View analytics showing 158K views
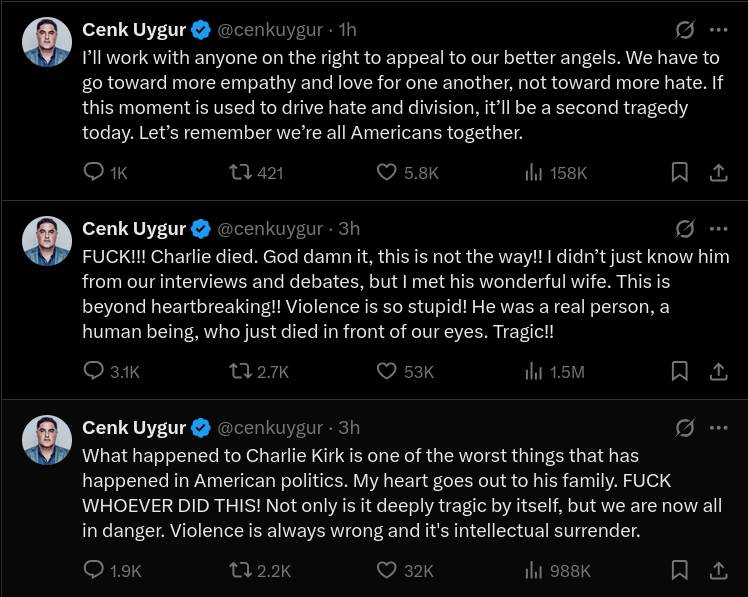 click(x=534, y=173)
